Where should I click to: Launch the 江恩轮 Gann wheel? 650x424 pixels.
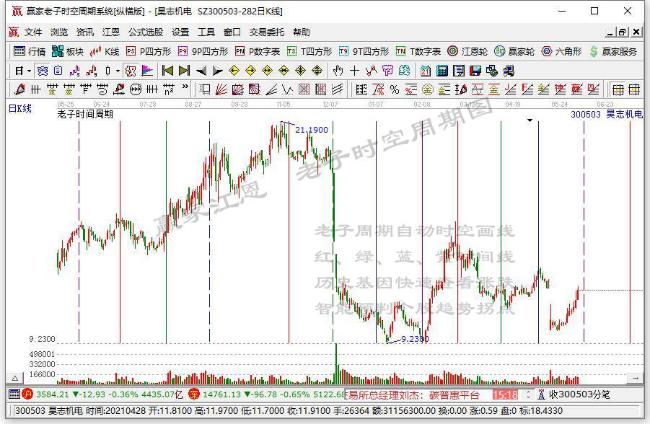(x=467, y=51)
